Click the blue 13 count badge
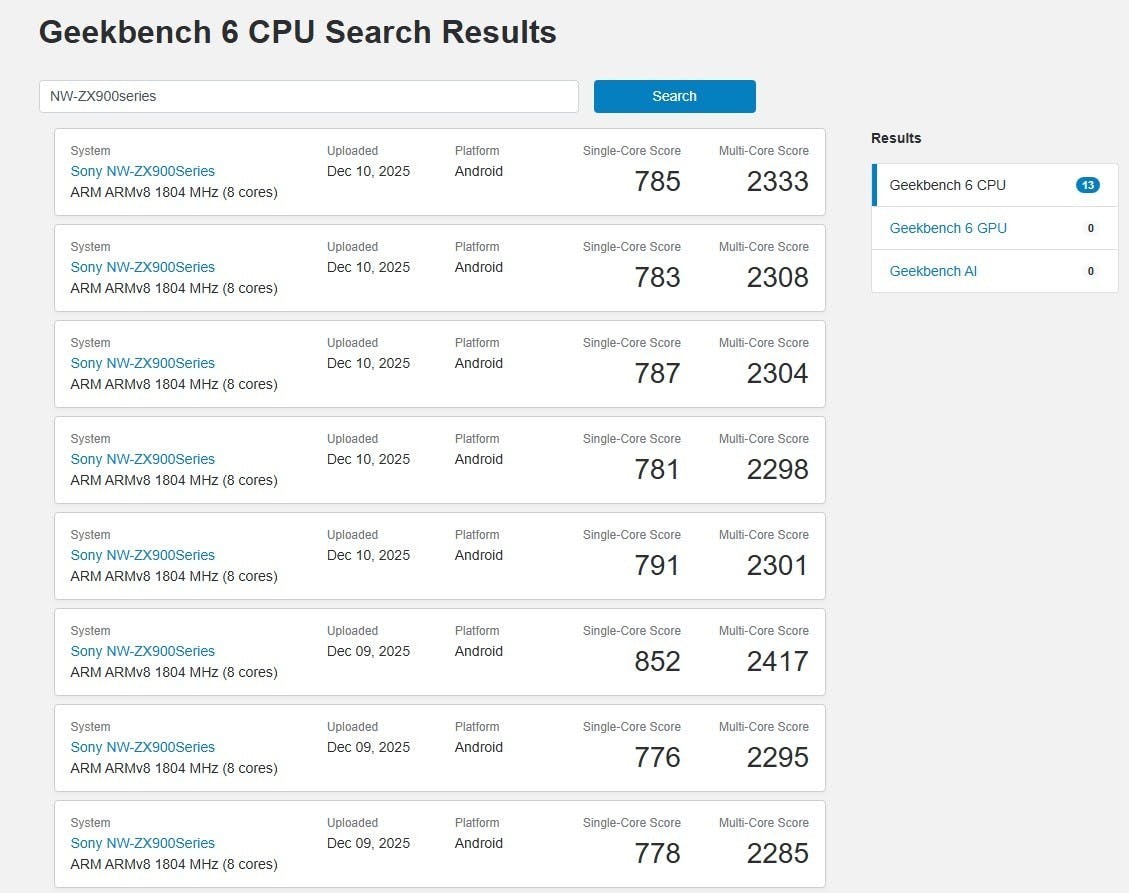 point(1088,185)
